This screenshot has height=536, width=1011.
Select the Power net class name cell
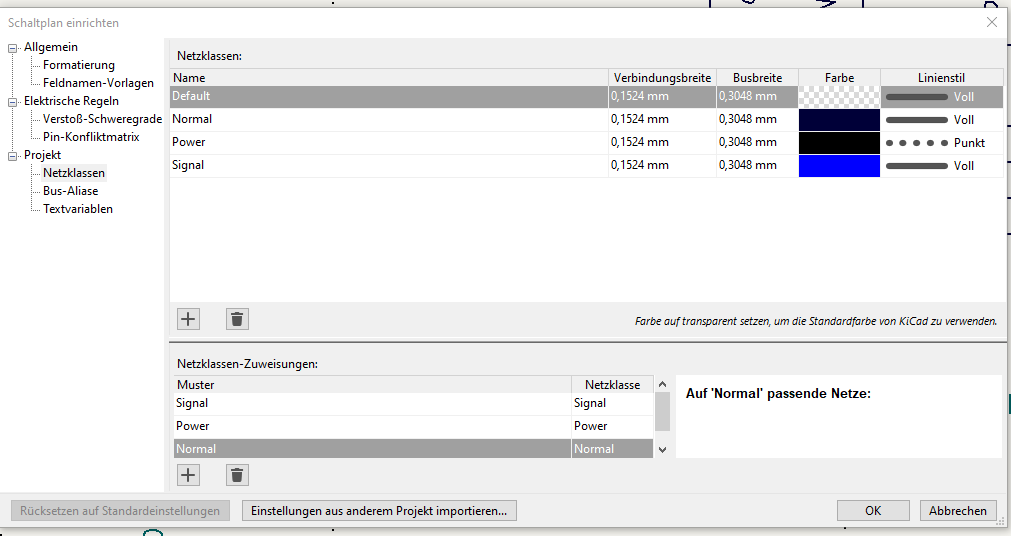389,143
